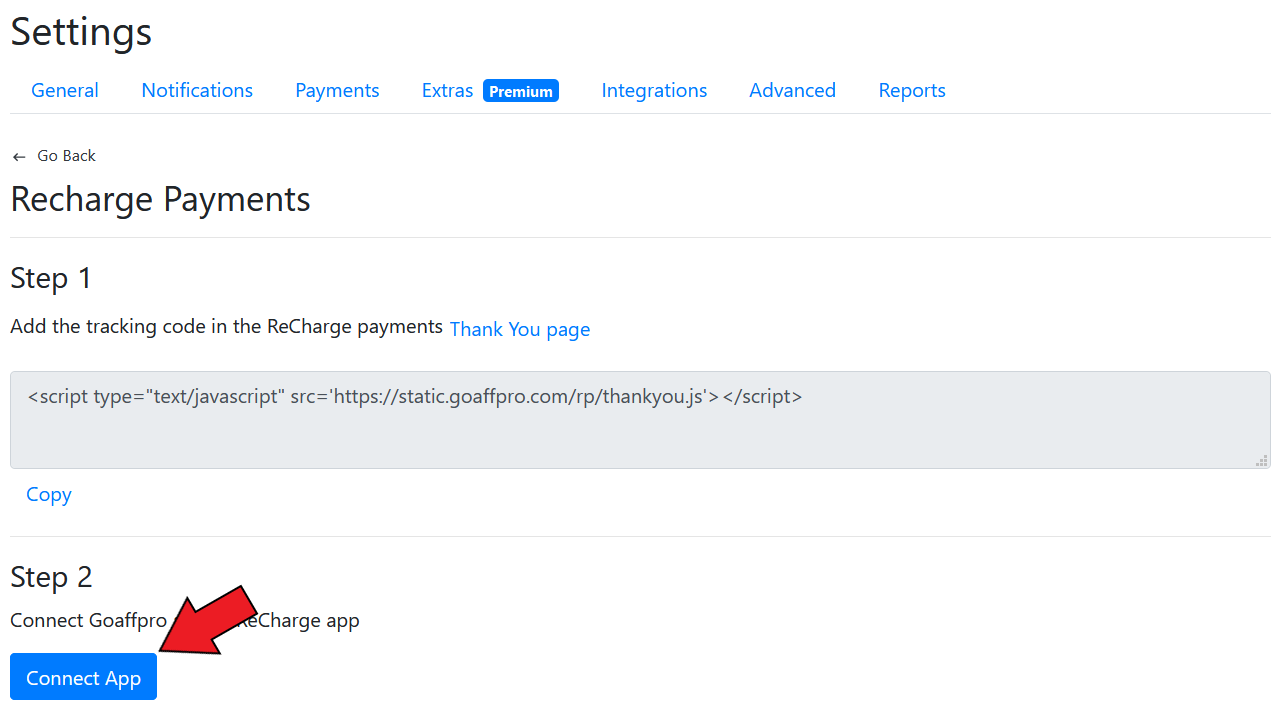
Task: Click the Step 1 heading
Action: [51, 278]
